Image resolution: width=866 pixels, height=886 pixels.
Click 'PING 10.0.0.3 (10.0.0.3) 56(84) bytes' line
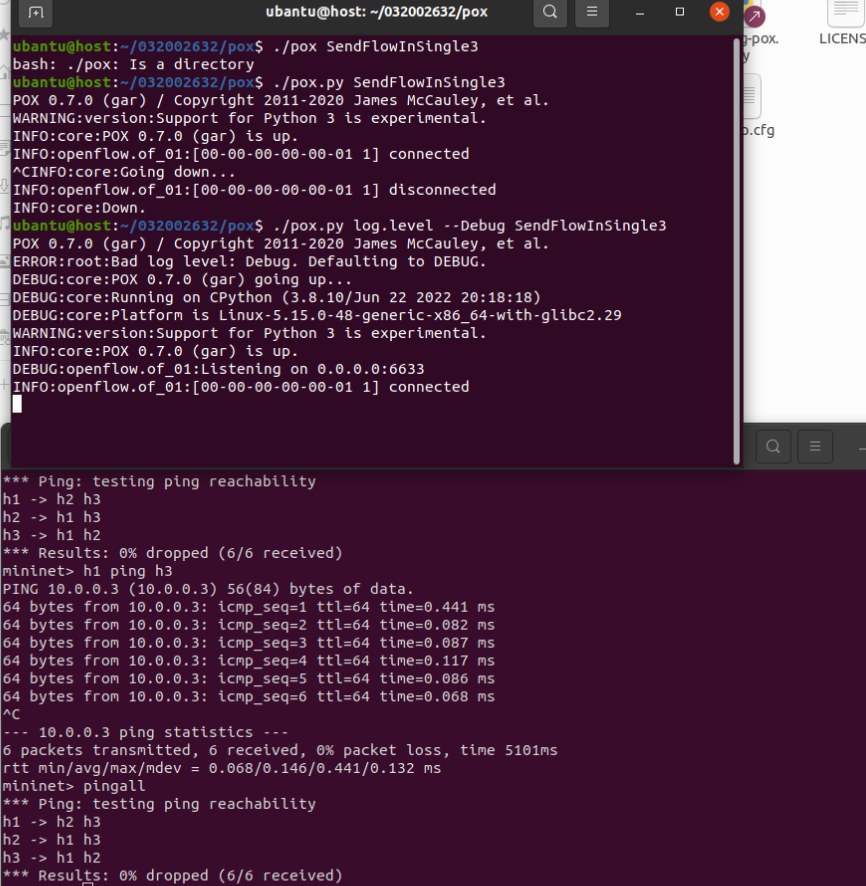[208, 589]
